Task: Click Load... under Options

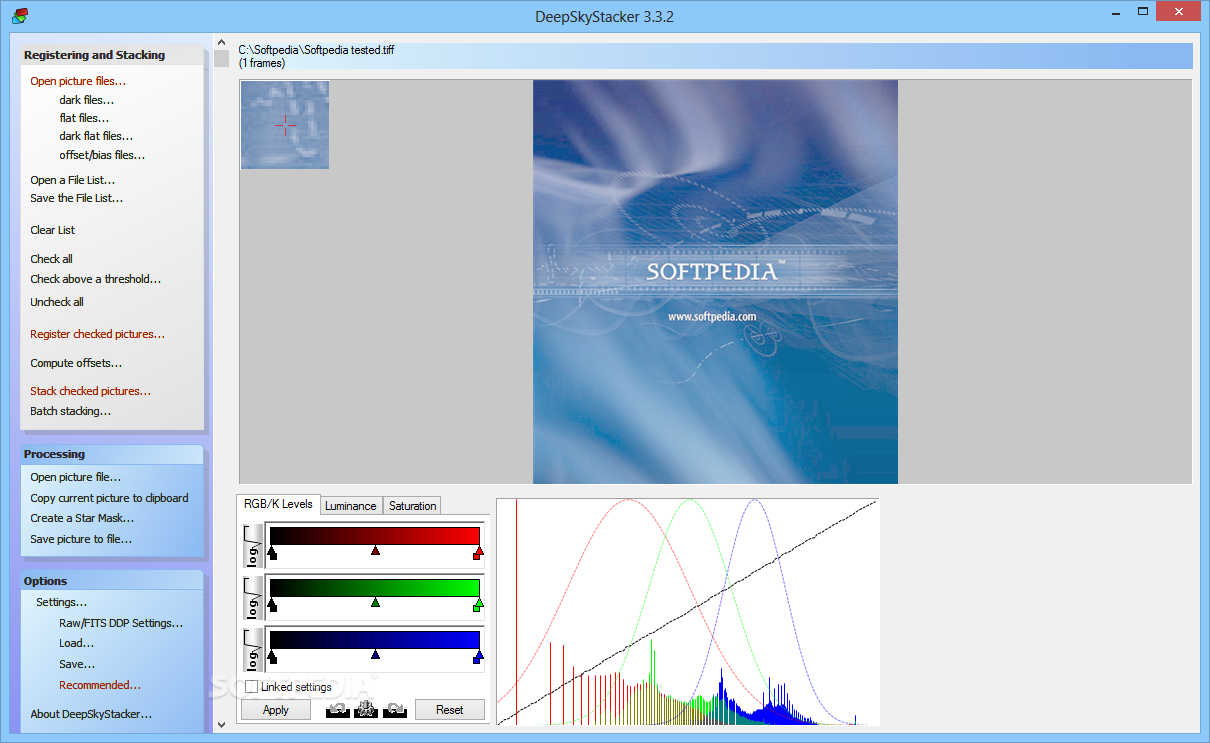Action: tap(76, 643)
